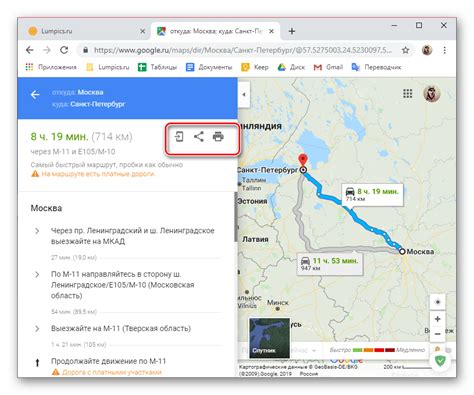The width and height of the screenshot is (474, 395).
Task: Bookmark this page with the star icon
Action: 405,50
